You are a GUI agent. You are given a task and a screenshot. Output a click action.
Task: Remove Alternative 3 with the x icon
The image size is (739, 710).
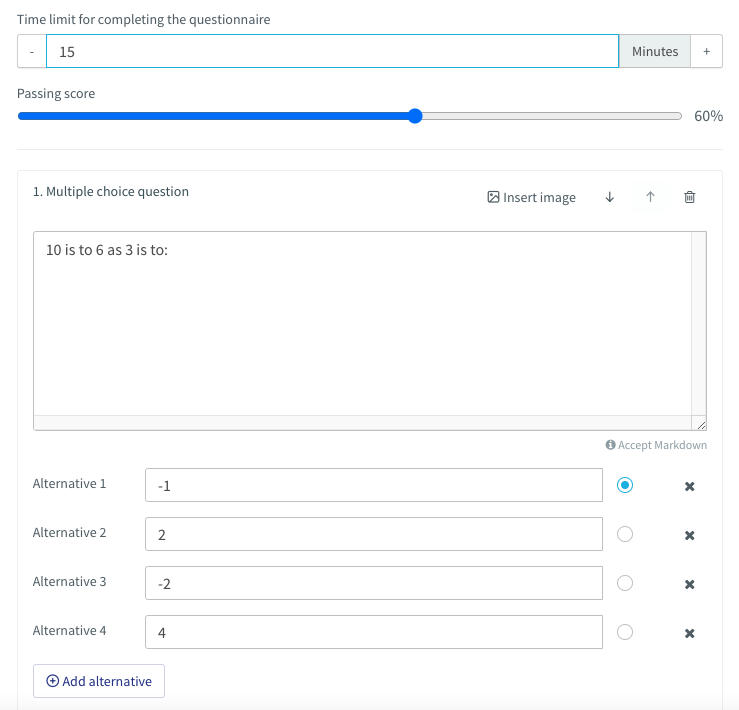690,584
